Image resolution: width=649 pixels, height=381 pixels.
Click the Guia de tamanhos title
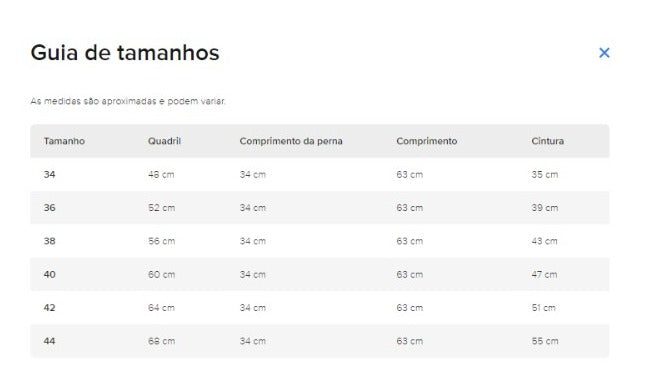pyautogui.click(x=125, y=53)
